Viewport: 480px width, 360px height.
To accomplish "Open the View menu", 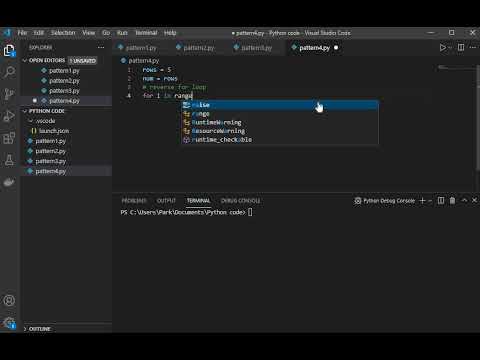I will coord(89,33).
